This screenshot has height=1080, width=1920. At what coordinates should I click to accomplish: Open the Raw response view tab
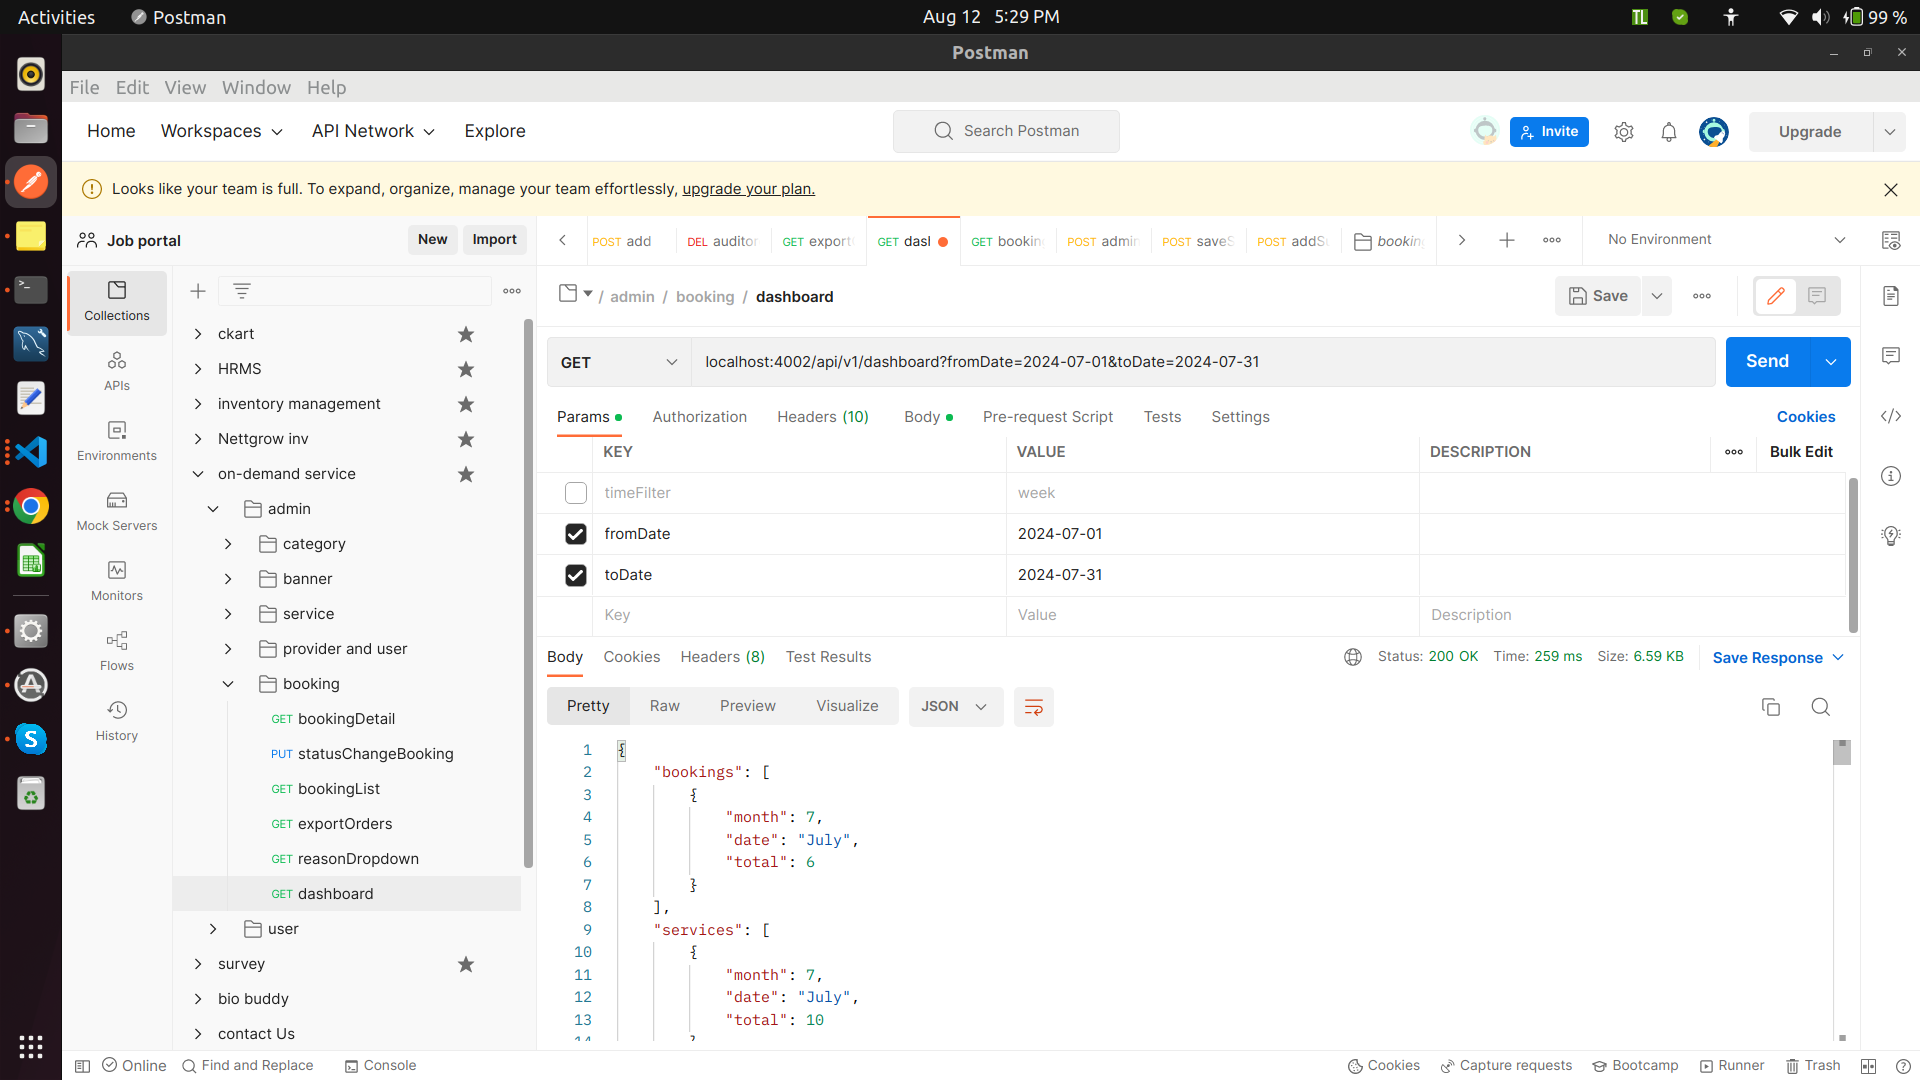664,706
